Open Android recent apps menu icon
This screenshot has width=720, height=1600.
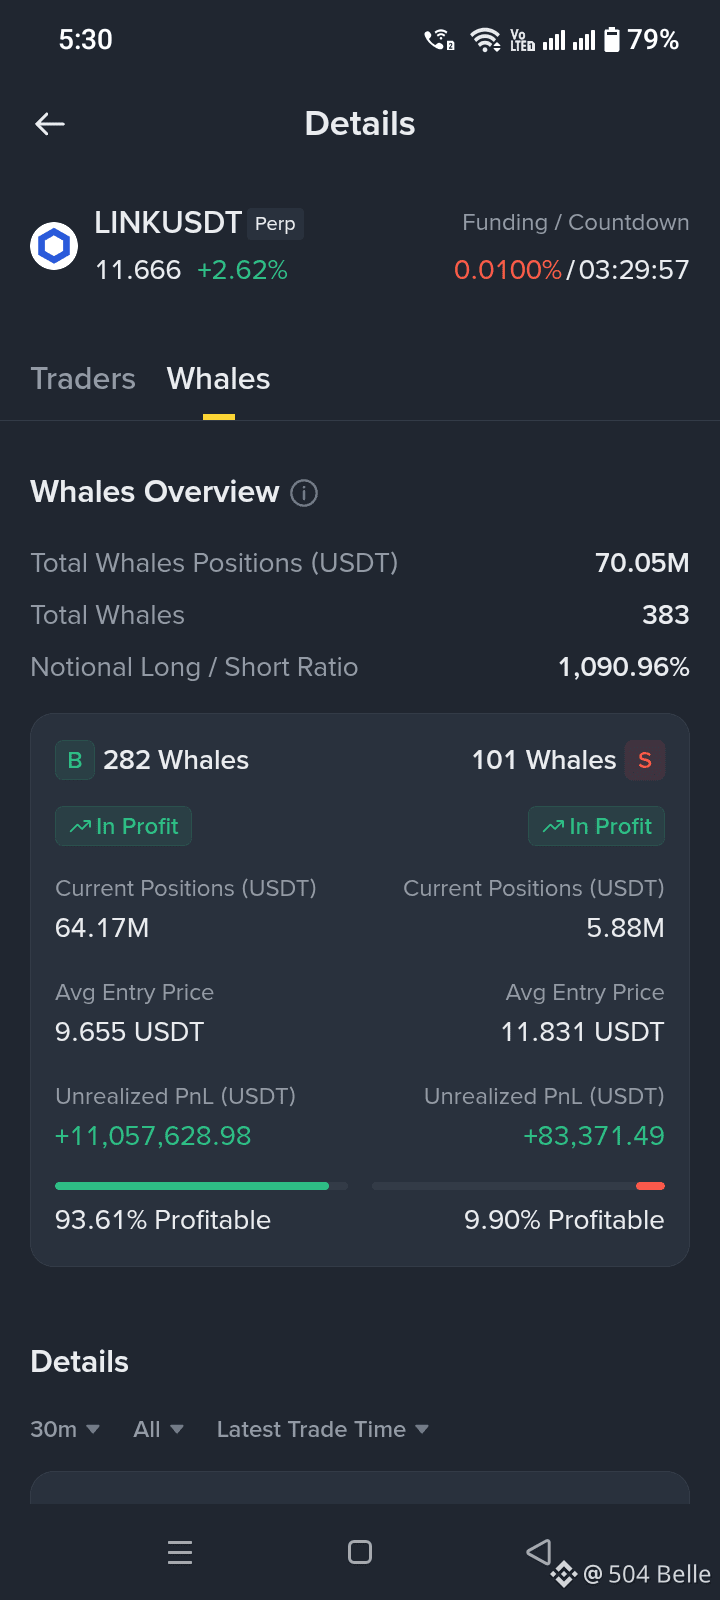pos(180,1552)
